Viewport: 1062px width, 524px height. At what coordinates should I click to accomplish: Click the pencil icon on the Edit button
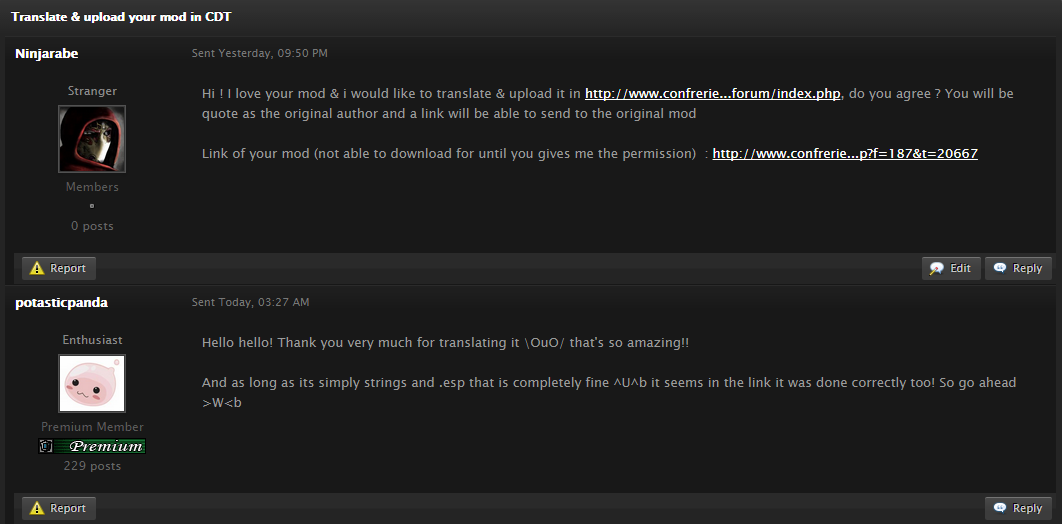click(x=937, y=269)
